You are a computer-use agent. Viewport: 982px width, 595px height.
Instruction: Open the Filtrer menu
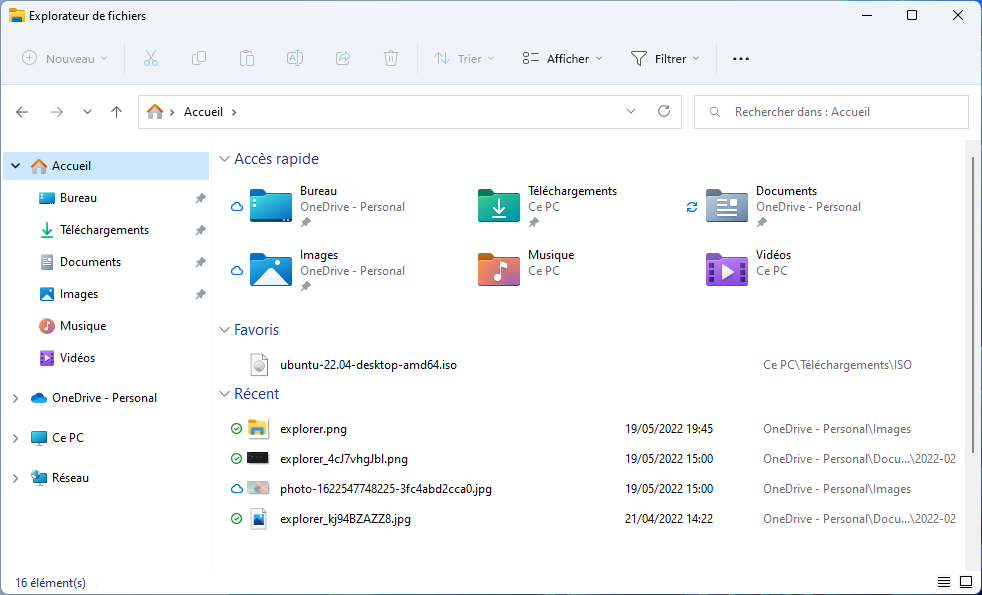point(665,59)
